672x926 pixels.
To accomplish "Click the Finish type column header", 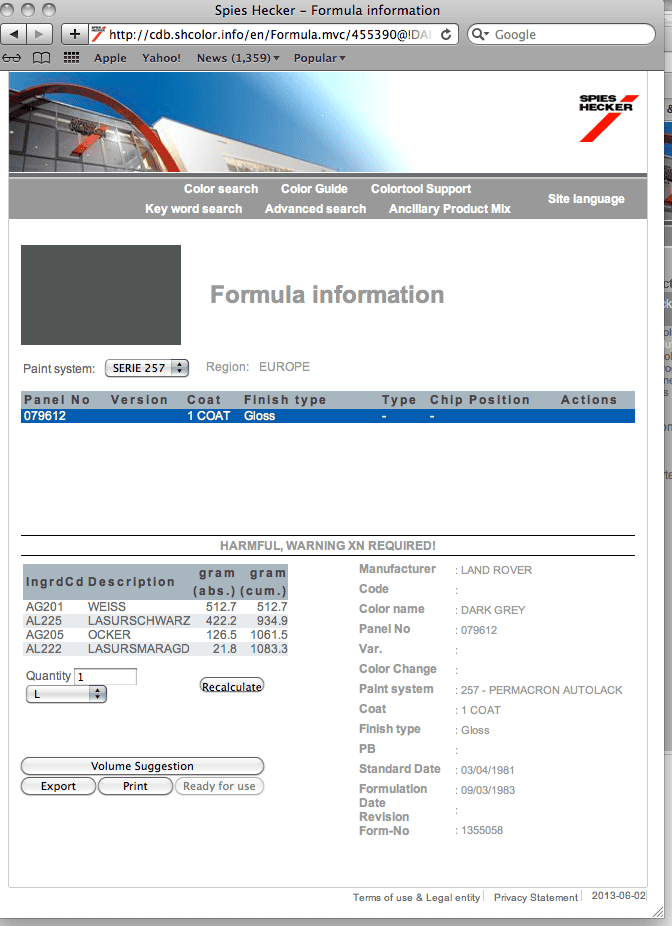I will click(285, 400).
